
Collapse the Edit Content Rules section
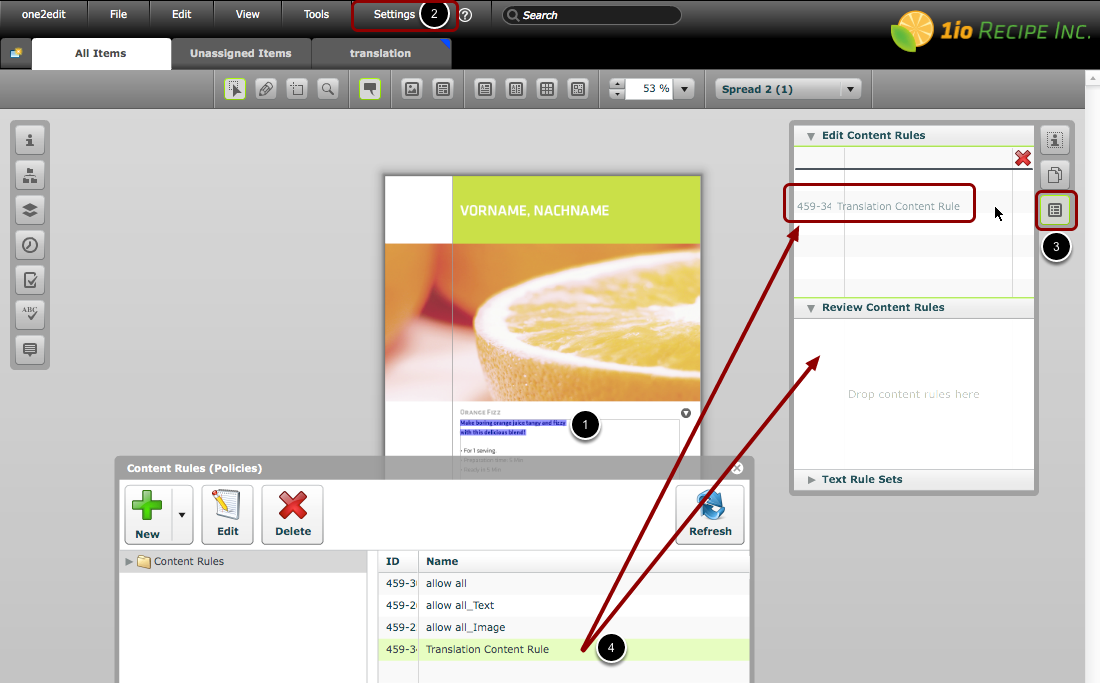coord(811,136)
